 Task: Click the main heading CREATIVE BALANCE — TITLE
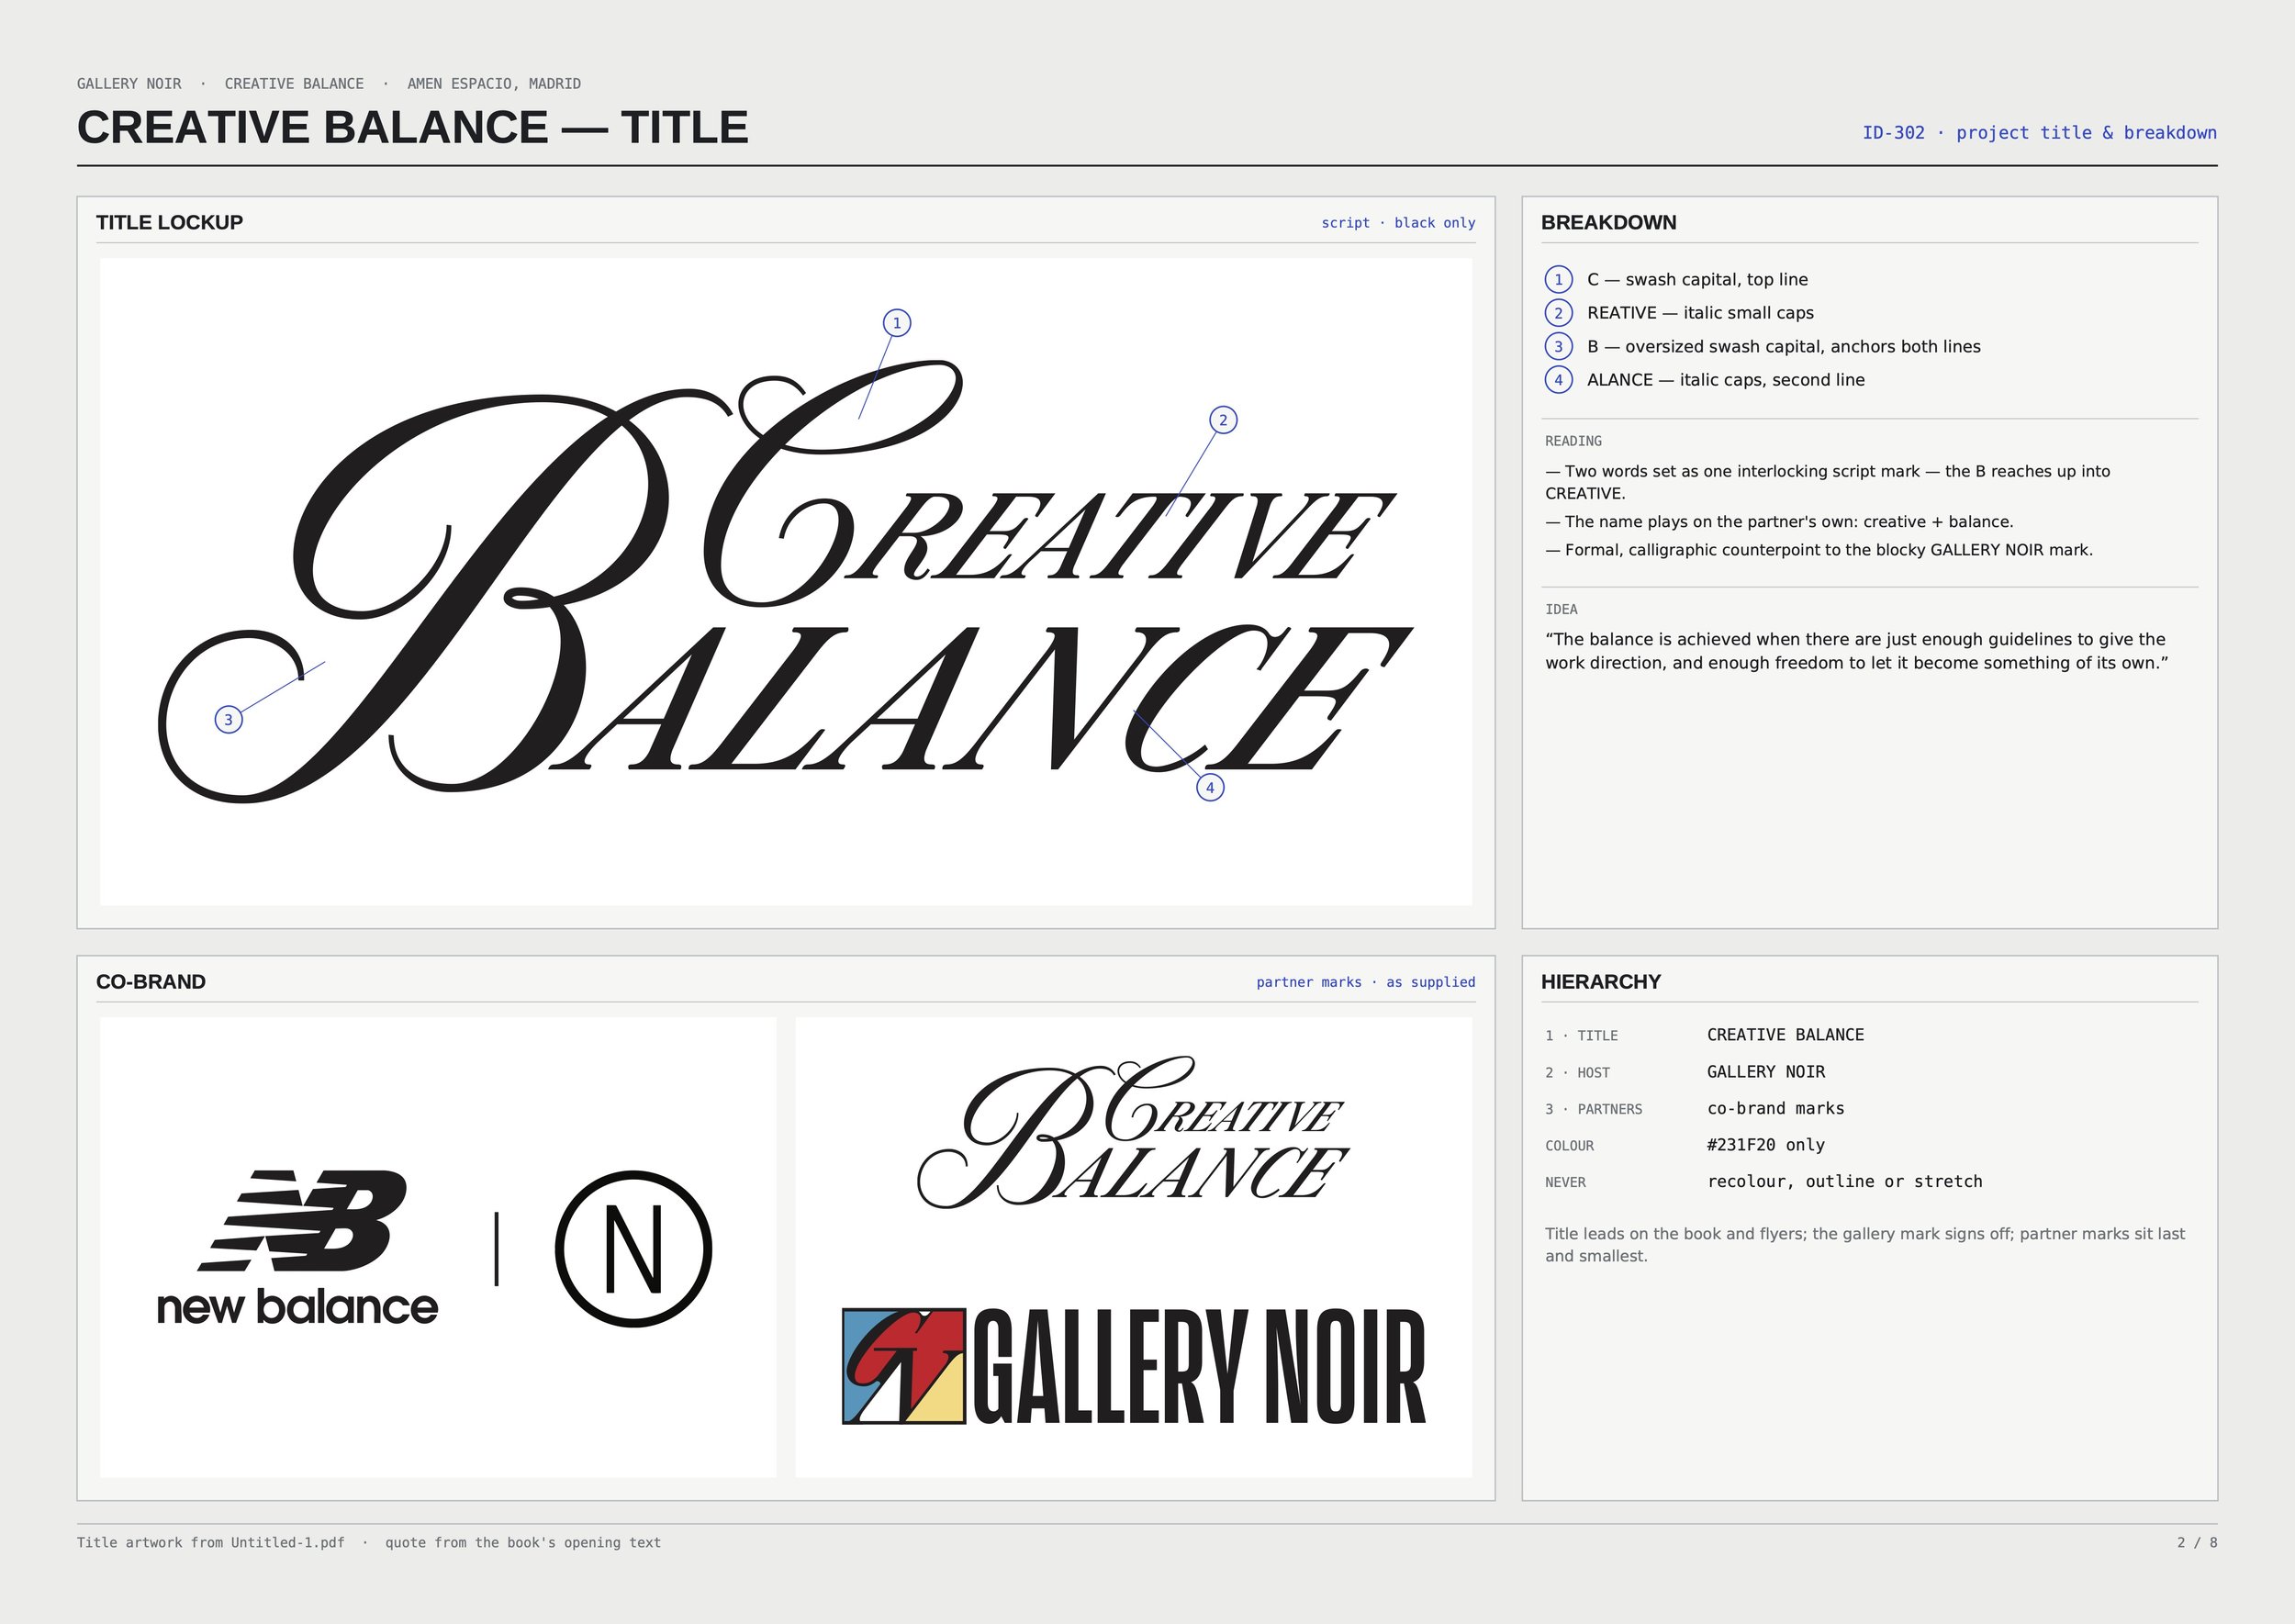click(x=412, y=128)
